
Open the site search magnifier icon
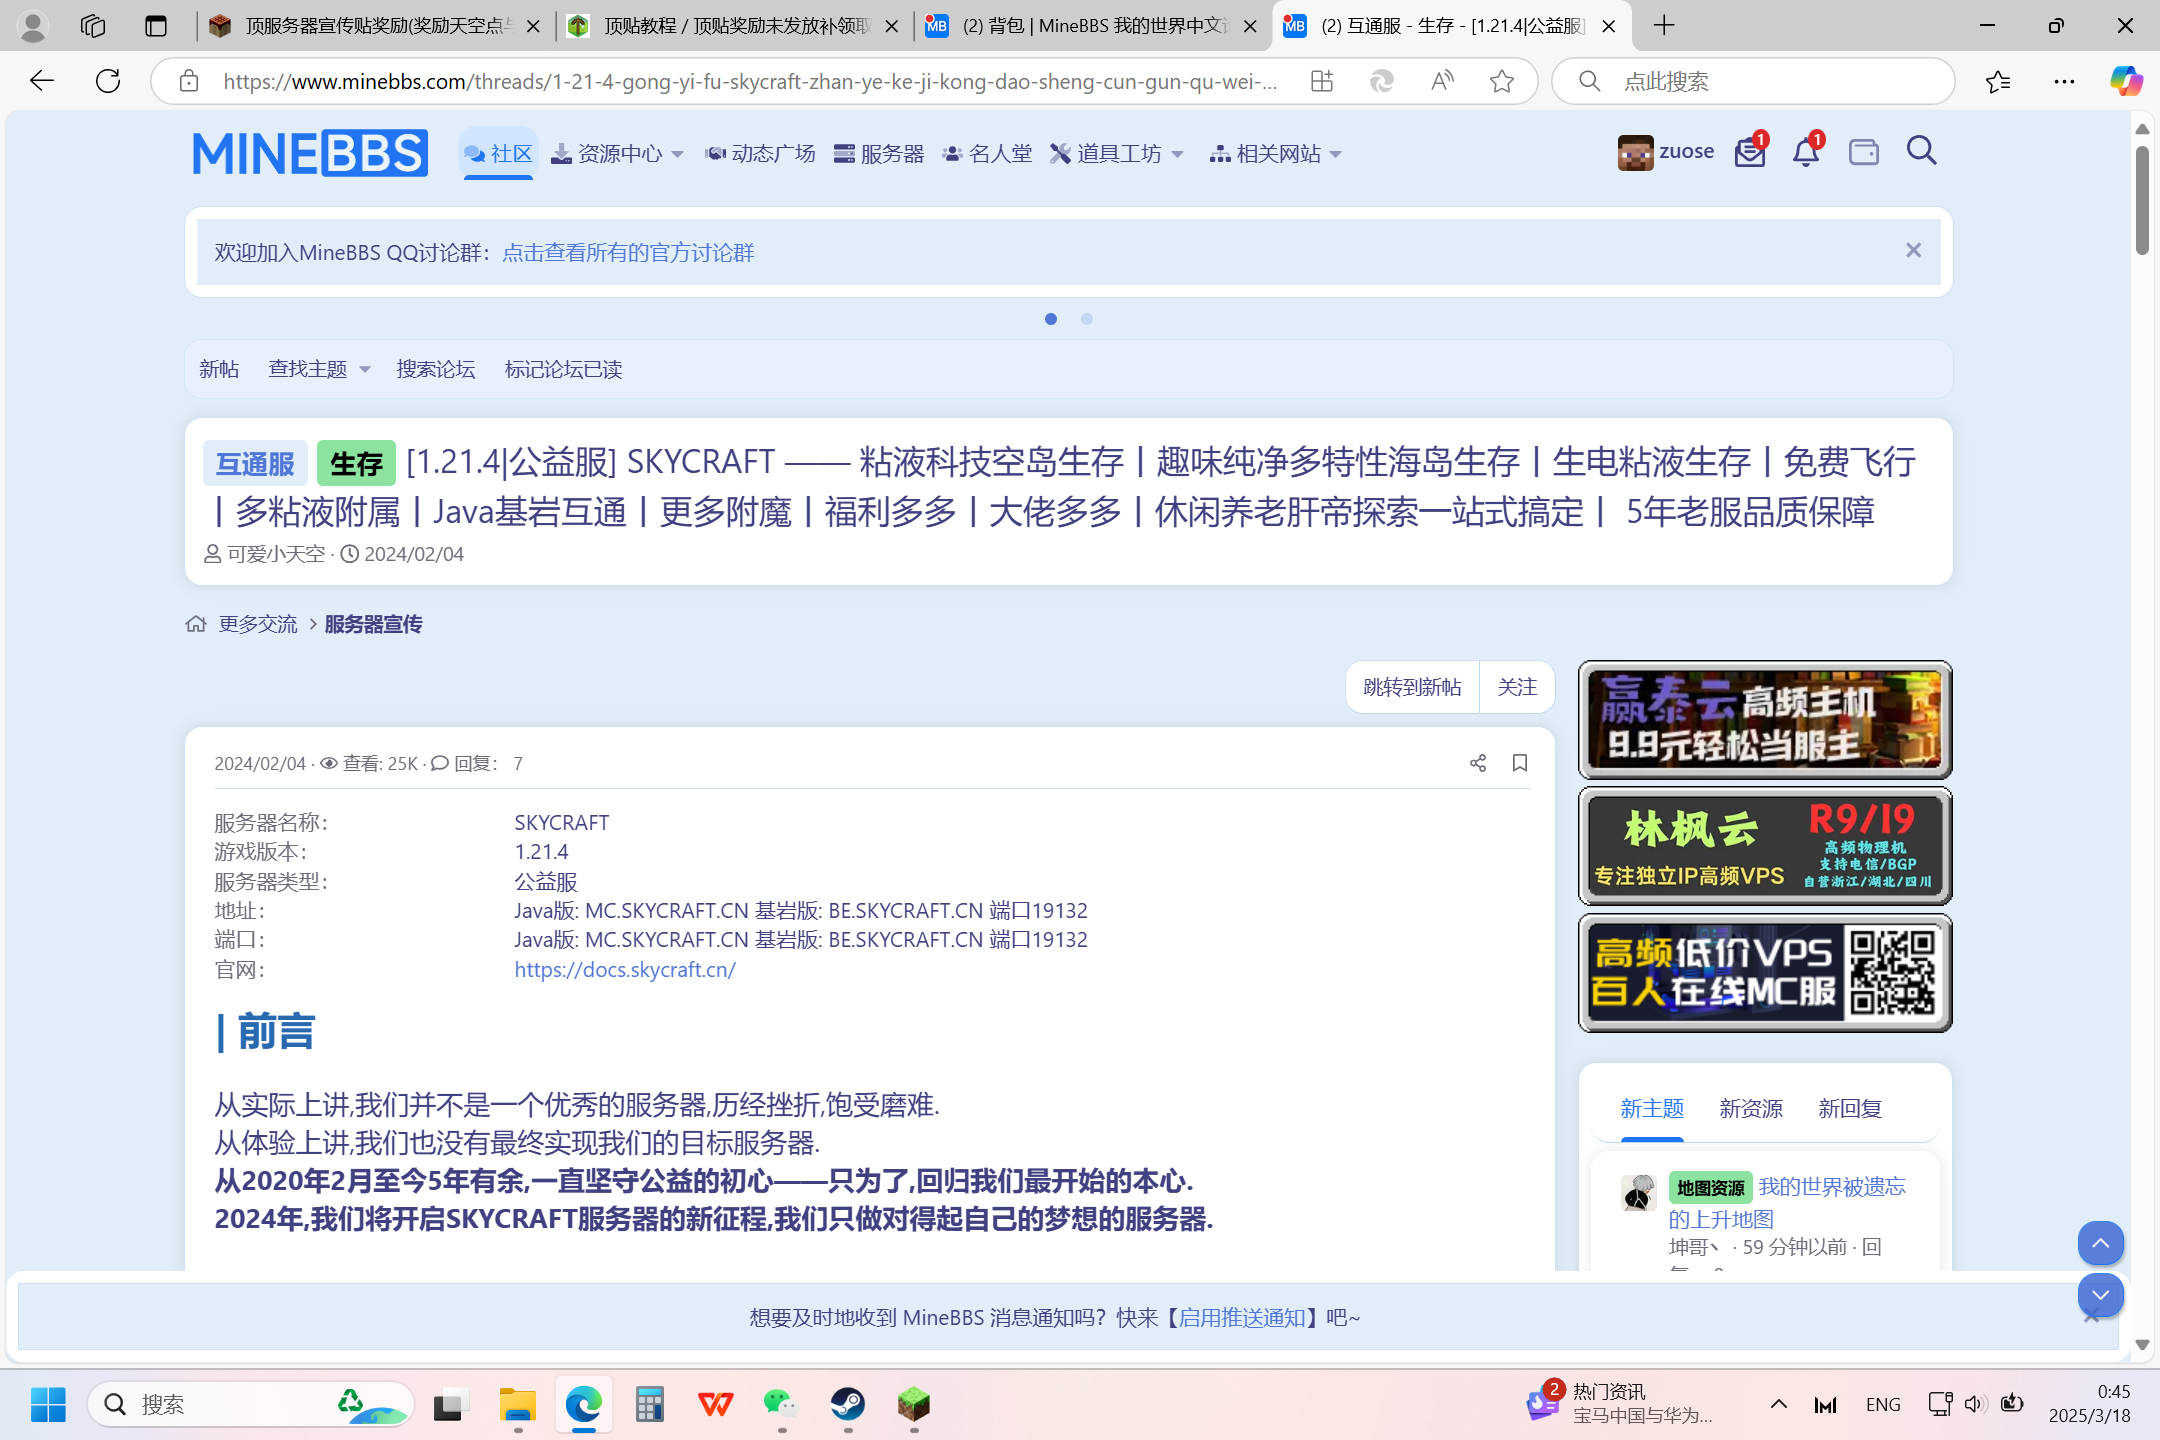click(1921, 152)
